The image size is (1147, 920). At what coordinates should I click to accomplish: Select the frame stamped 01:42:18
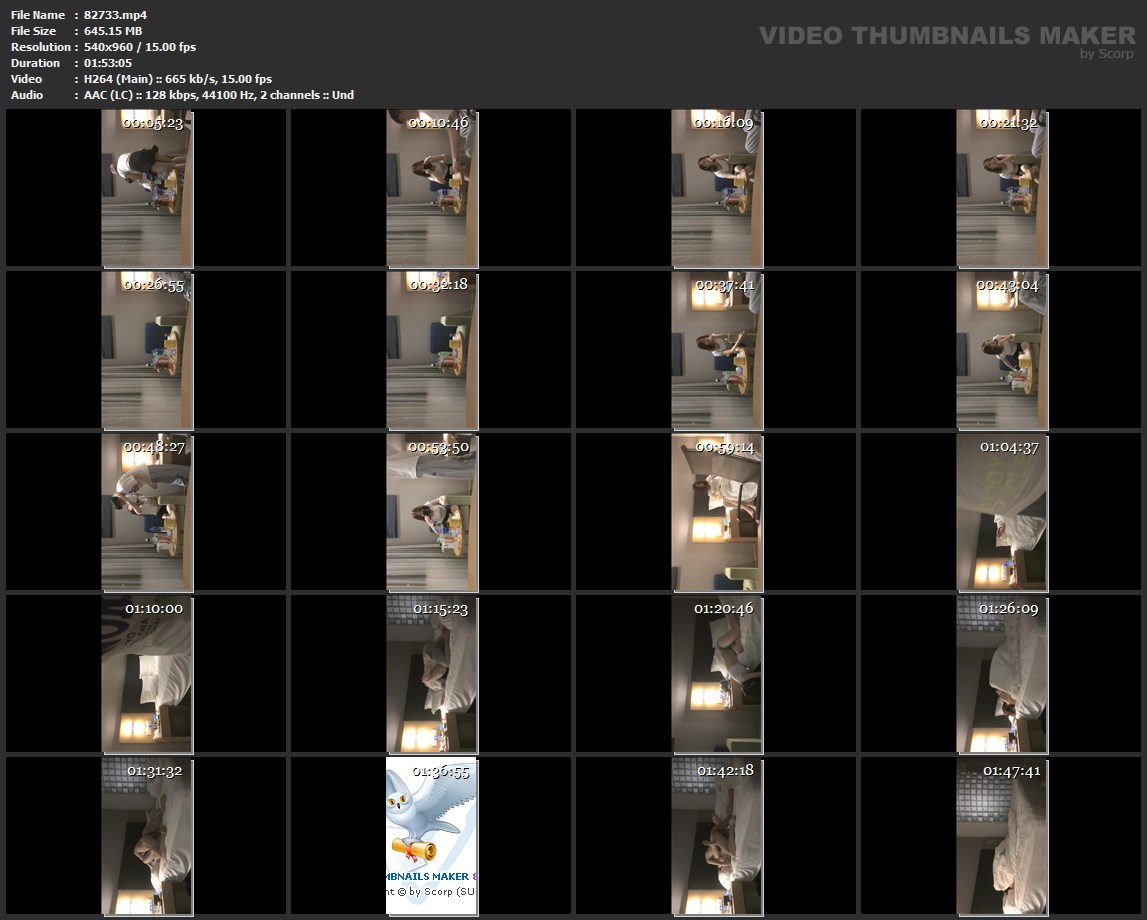pos(716,836)
